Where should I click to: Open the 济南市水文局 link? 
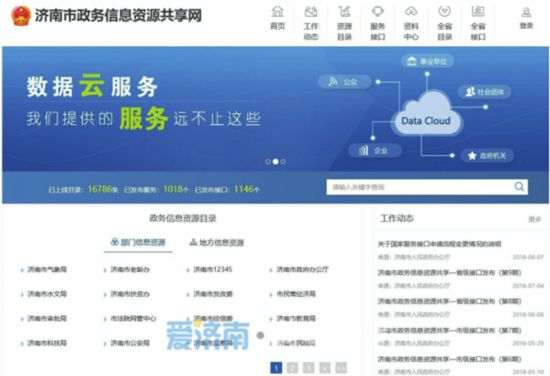pyautogui.click(x=47, y=294)
